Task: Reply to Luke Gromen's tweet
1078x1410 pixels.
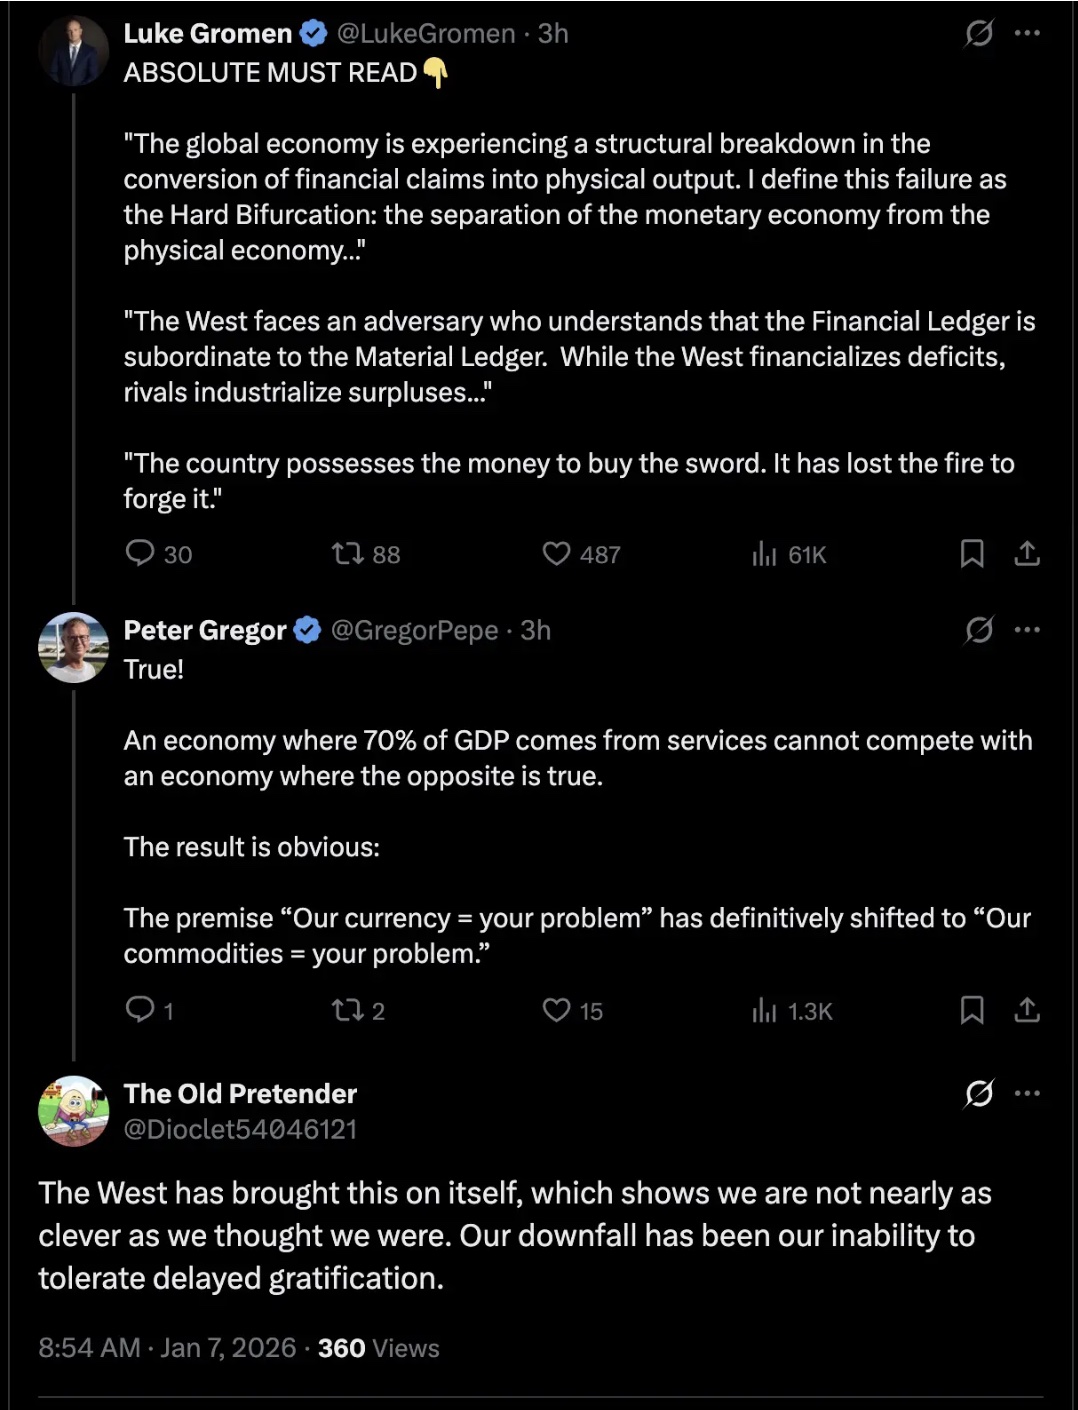Action: 140,553
